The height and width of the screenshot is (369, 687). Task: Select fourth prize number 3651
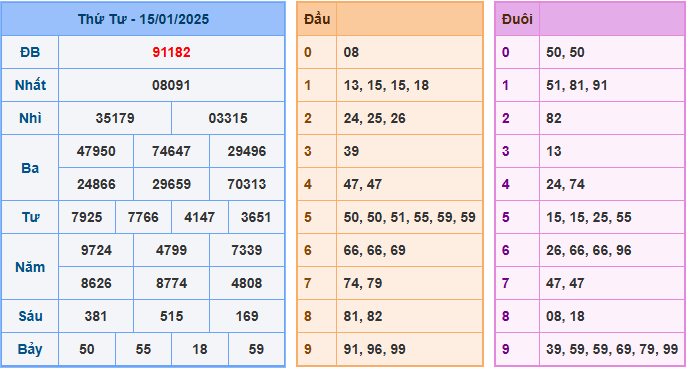point(256,217)
